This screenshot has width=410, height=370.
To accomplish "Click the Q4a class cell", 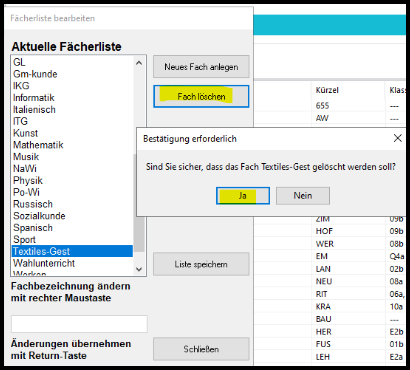I will point(396,256).
